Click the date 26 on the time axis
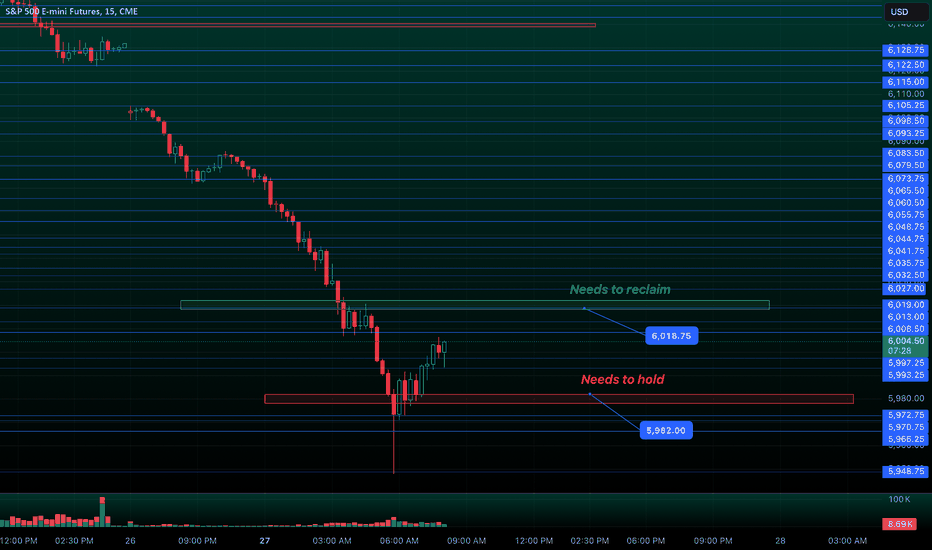 tap(130, 541)
